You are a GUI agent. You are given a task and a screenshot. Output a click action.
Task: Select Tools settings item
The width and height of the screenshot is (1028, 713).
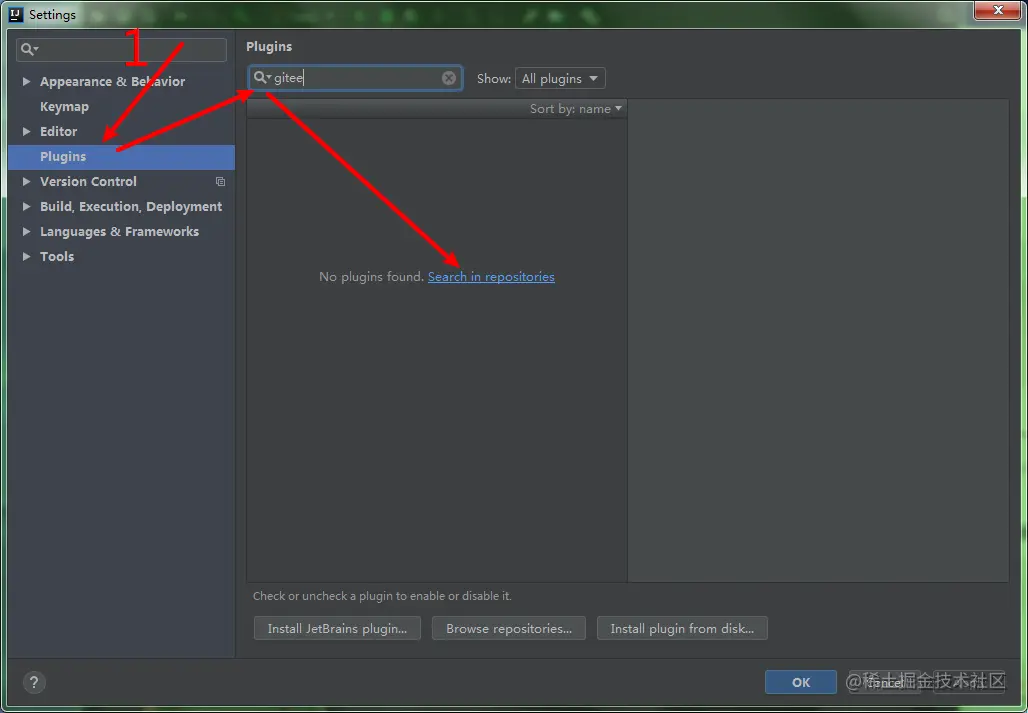coord(57,256)
